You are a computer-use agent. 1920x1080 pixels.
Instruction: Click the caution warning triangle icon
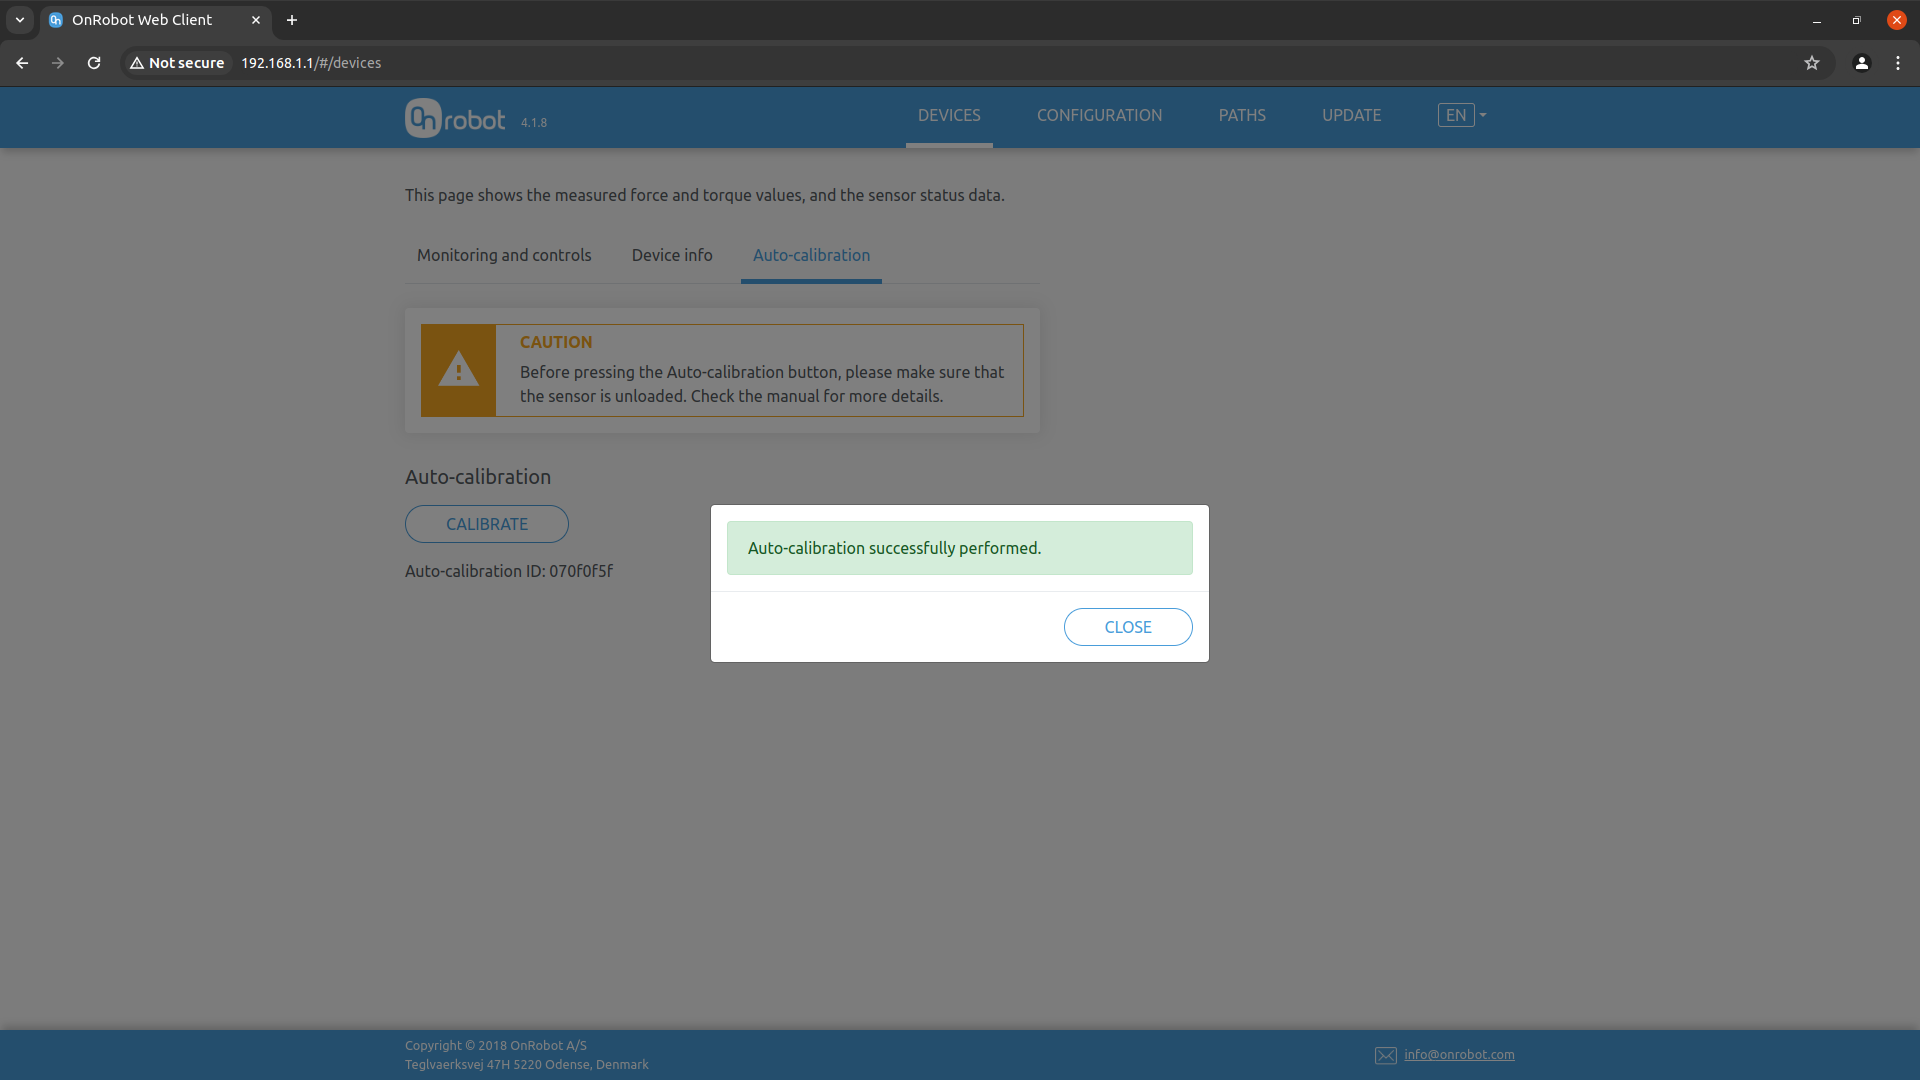point(459,369)
